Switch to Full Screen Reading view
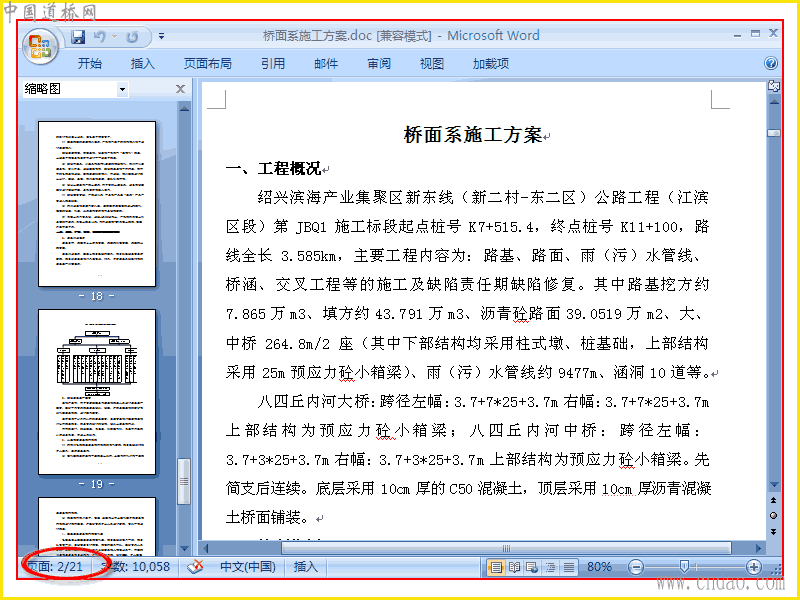Viewport: 800px width, 600px height. (514, 567)
